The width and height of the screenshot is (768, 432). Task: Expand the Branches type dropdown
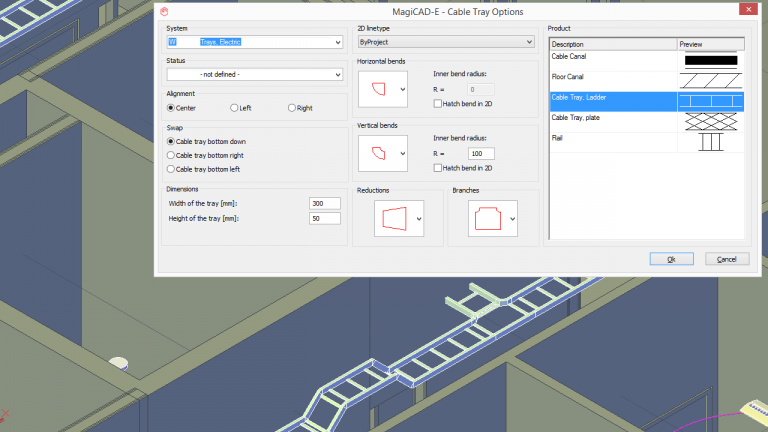[512, 218]
